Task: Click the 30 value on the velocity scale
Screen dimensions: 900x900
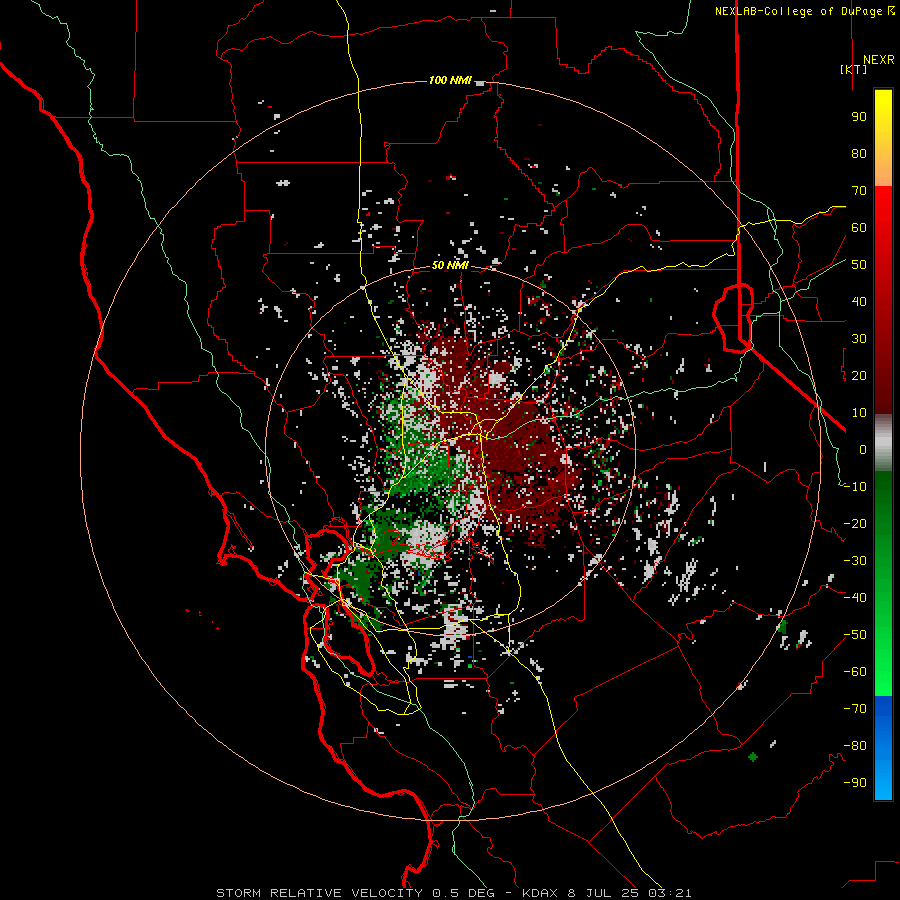Action: point(859,339)
